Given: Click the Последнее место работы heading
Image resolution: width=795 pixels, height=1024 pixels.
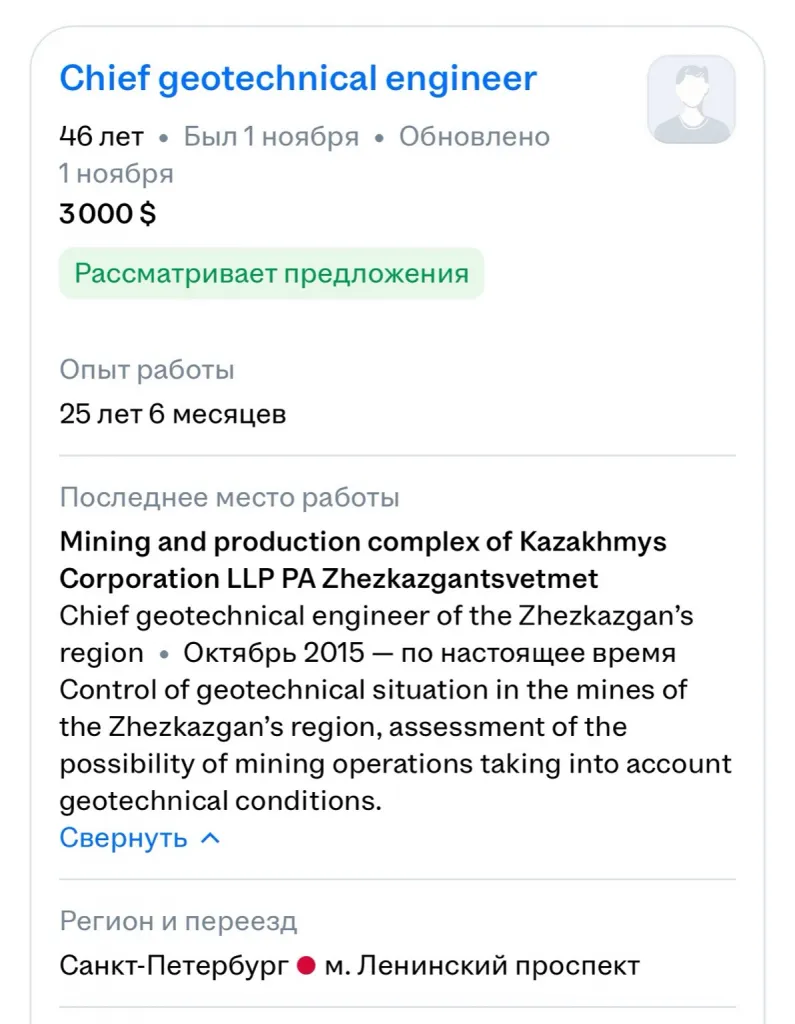Looking at the screenshot, I should (229, 497).
